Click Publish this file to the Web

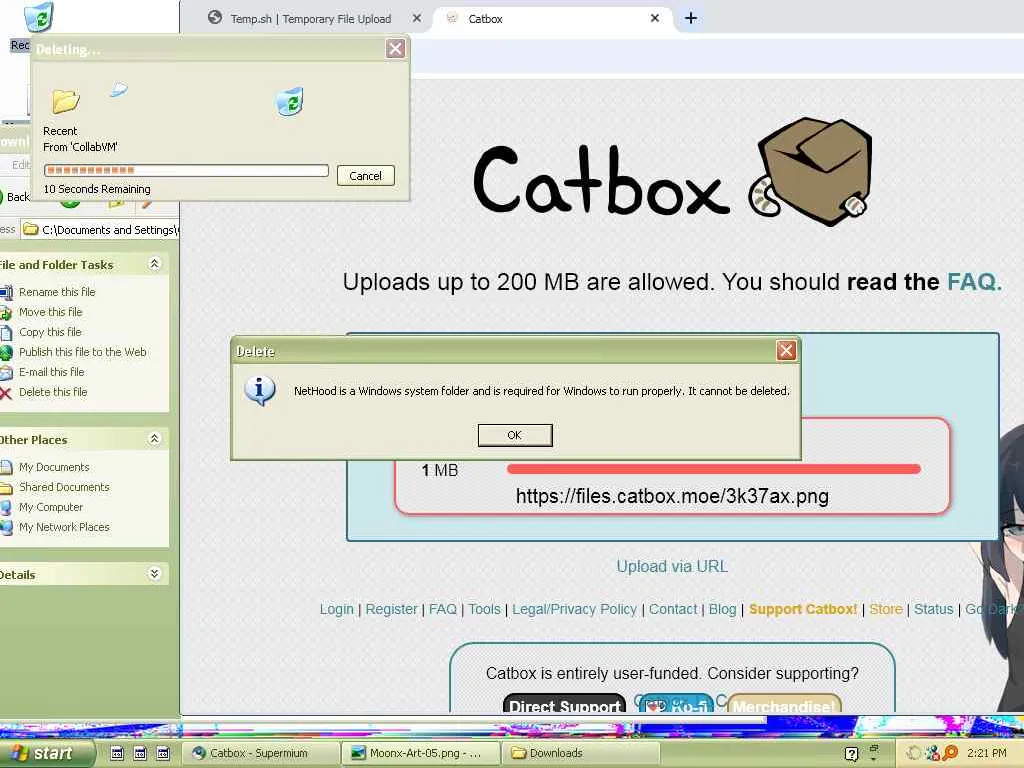(82, 352)
